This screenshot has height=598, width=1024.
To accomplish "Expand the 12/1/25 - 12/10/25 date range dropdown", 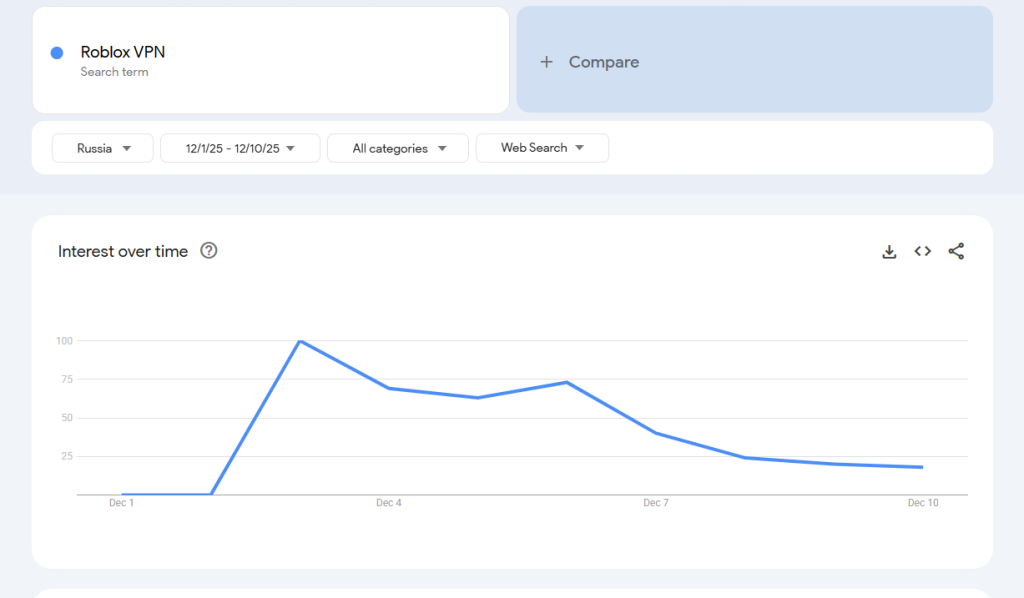I will tap(240, 148).
